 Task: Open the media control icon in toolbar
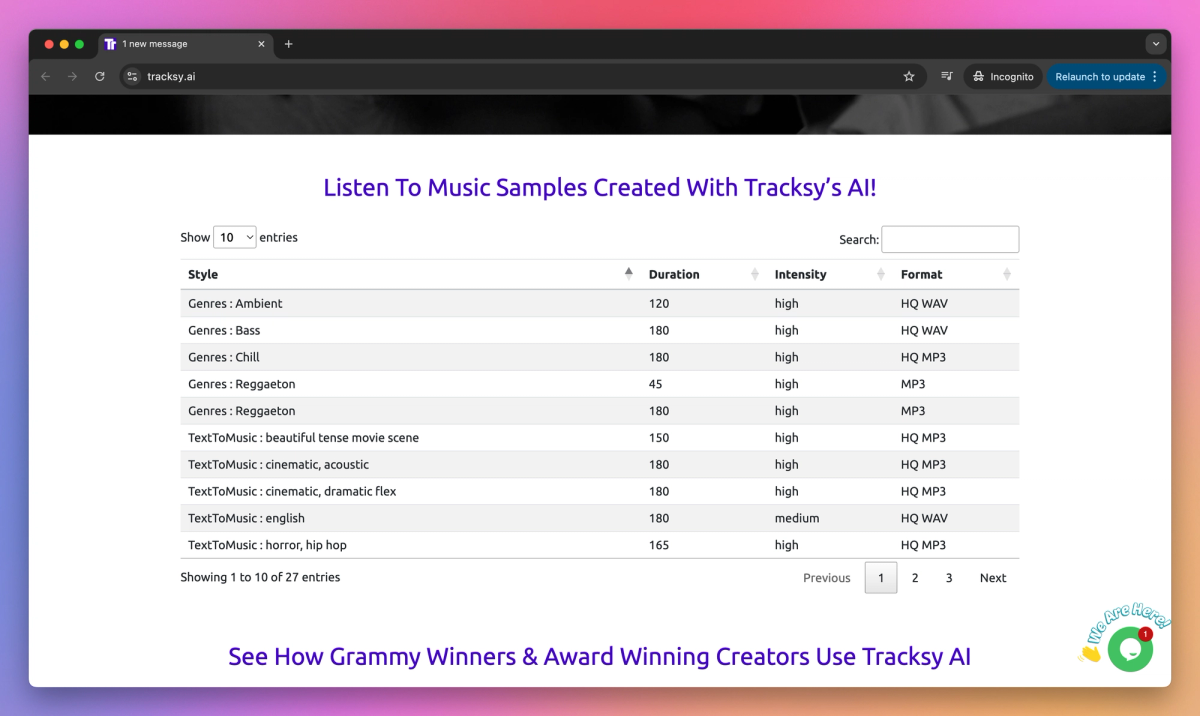pyautogui.click(x=946, y=76)
